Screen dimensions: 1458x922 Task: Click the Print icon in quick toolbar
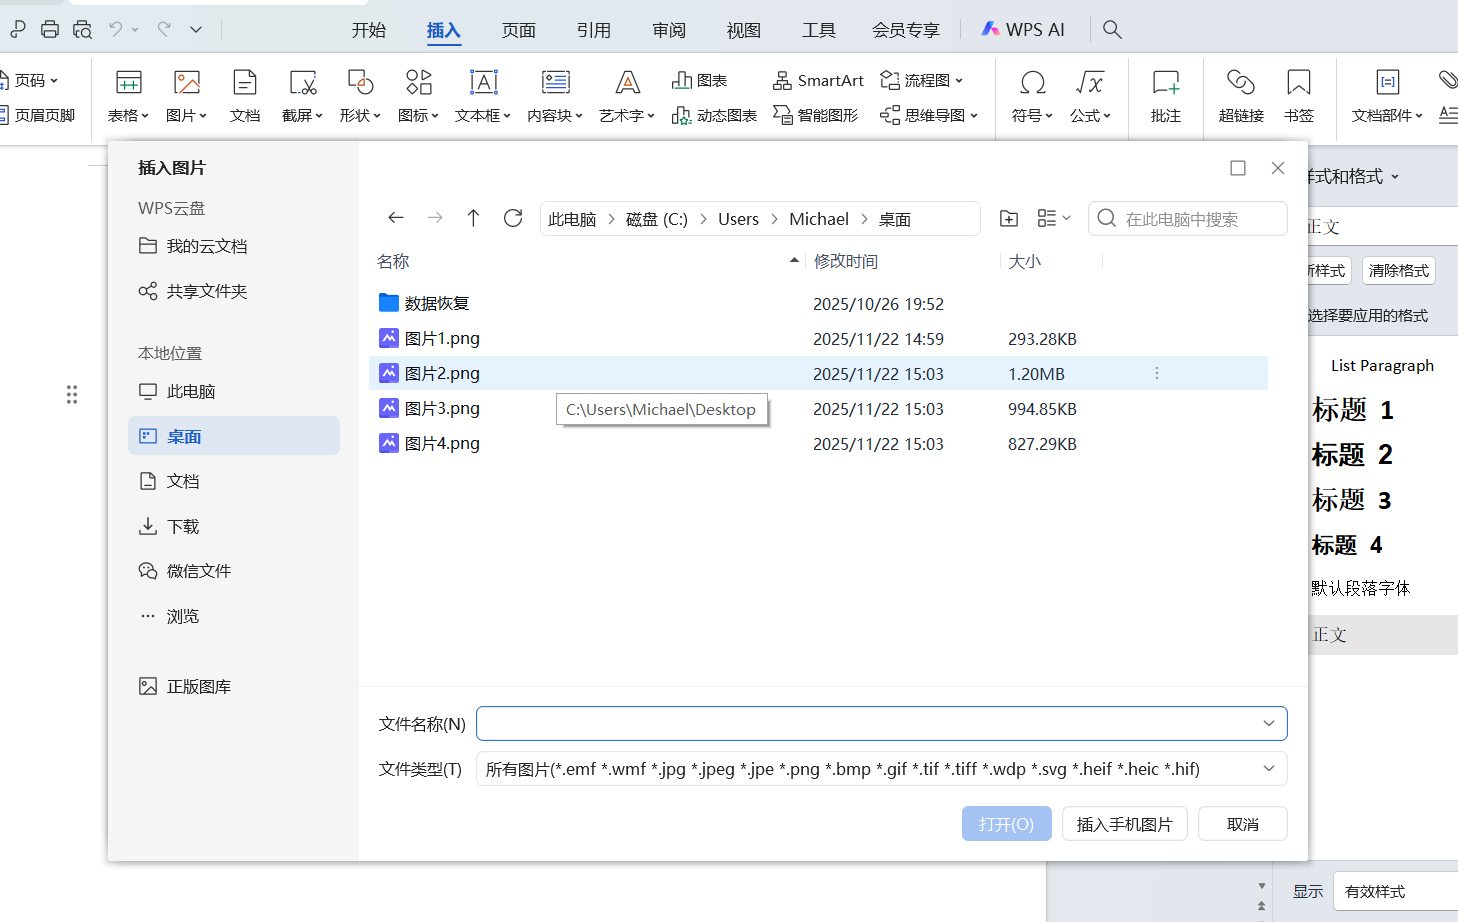(50, 30)
